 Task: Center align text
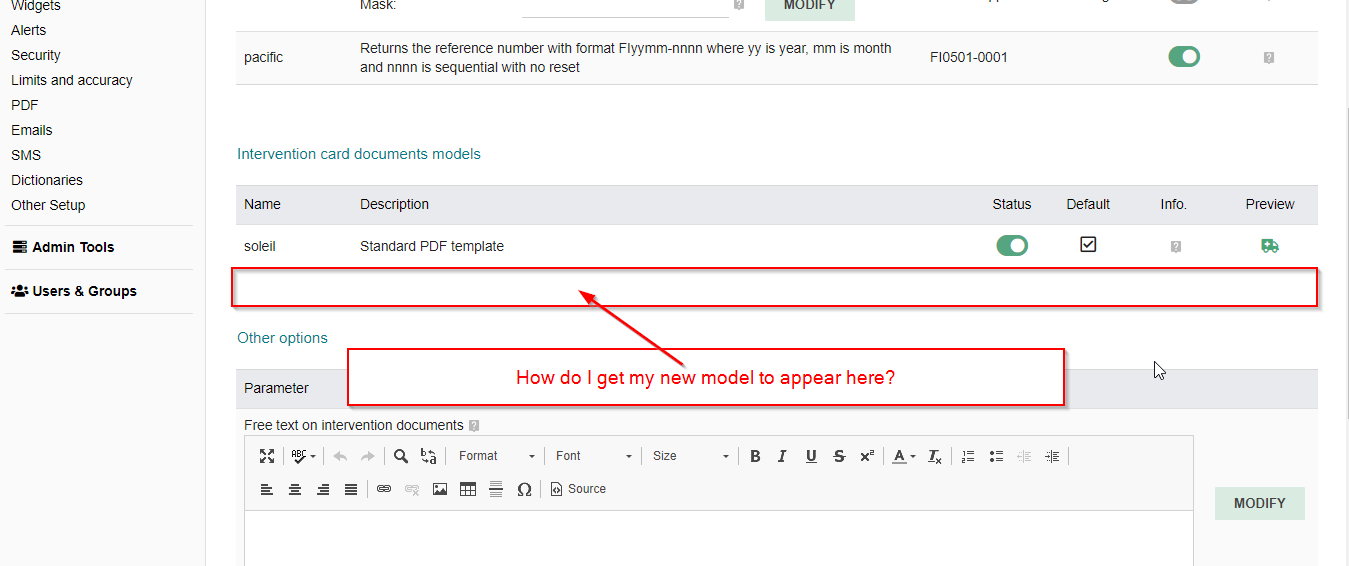tap(295, 489)
